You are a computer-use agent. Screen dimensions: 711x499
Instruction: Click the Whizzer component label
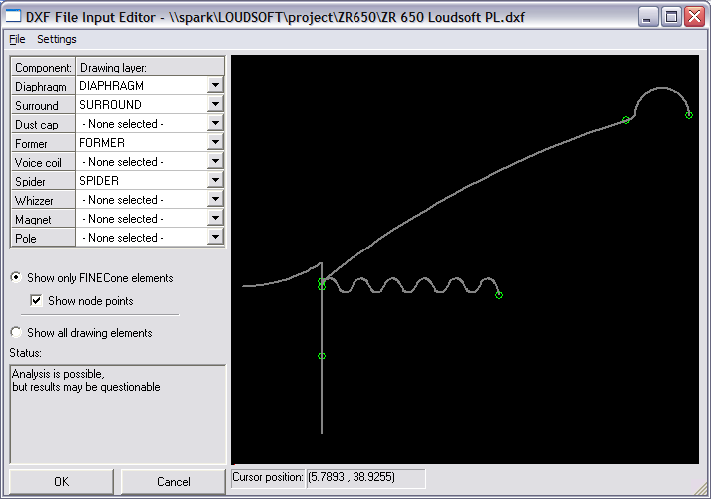[43, 200]
